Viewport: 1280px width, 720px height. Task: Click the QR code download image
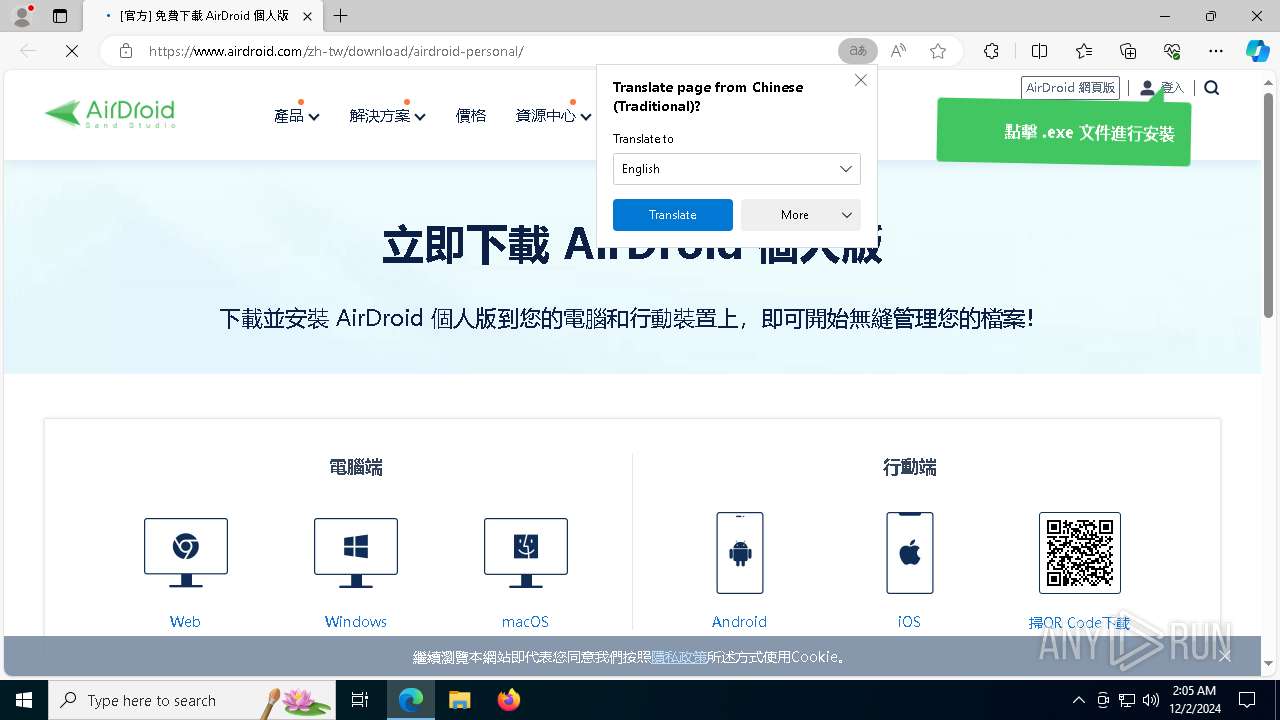1080,553
